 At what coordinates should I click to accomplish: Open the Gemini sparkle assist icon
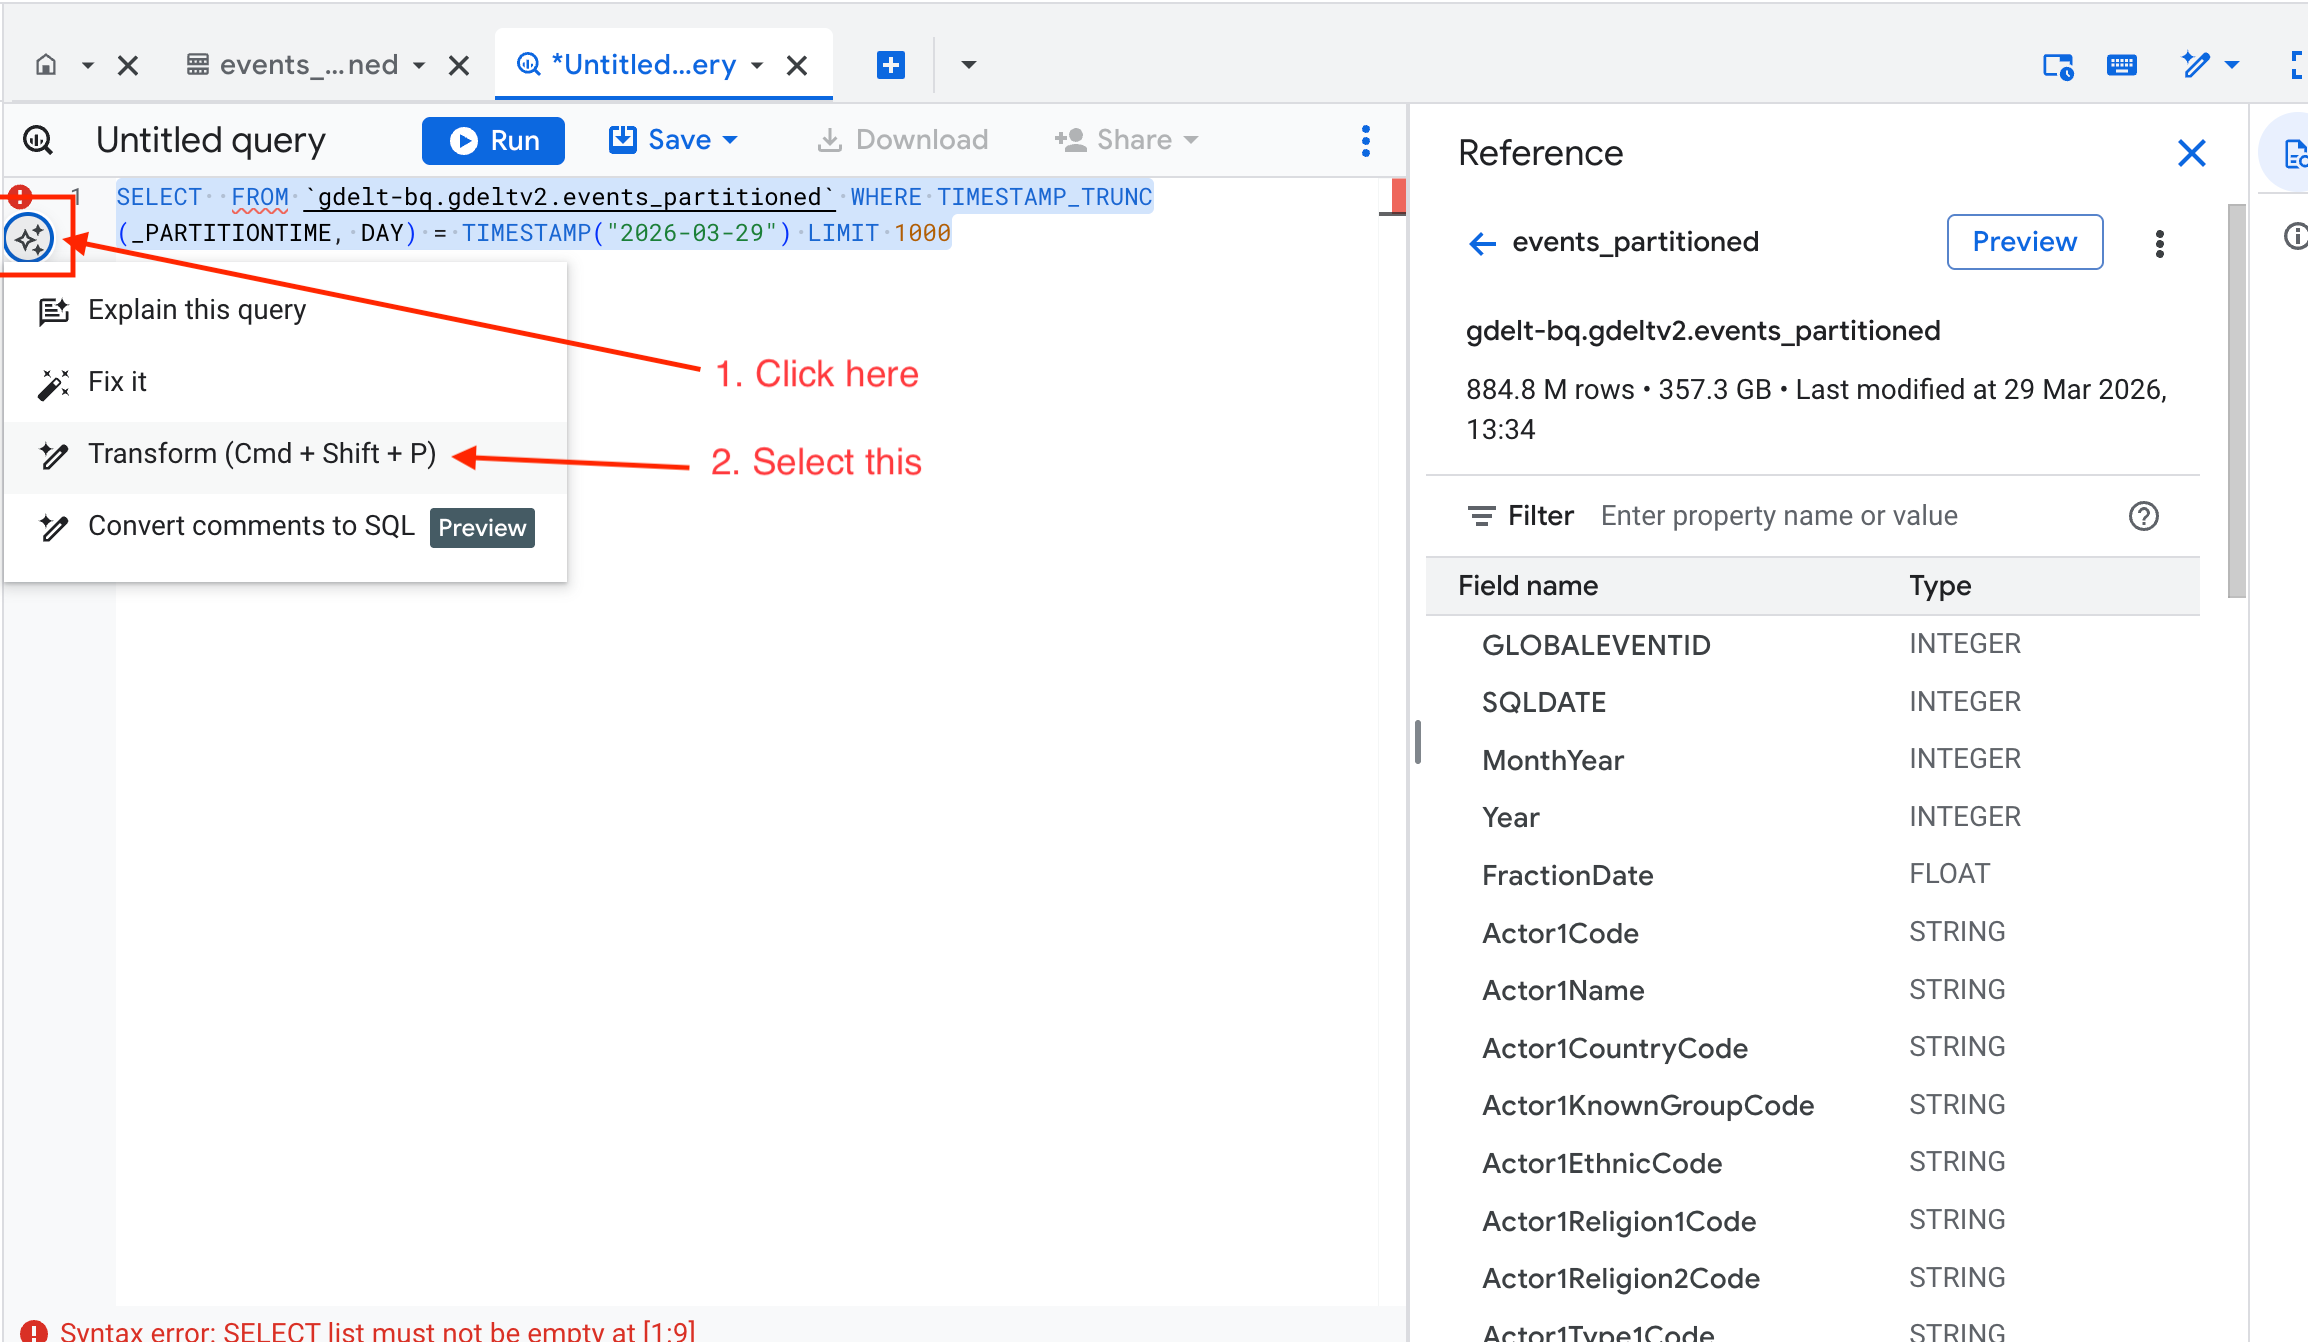point(30,239)
